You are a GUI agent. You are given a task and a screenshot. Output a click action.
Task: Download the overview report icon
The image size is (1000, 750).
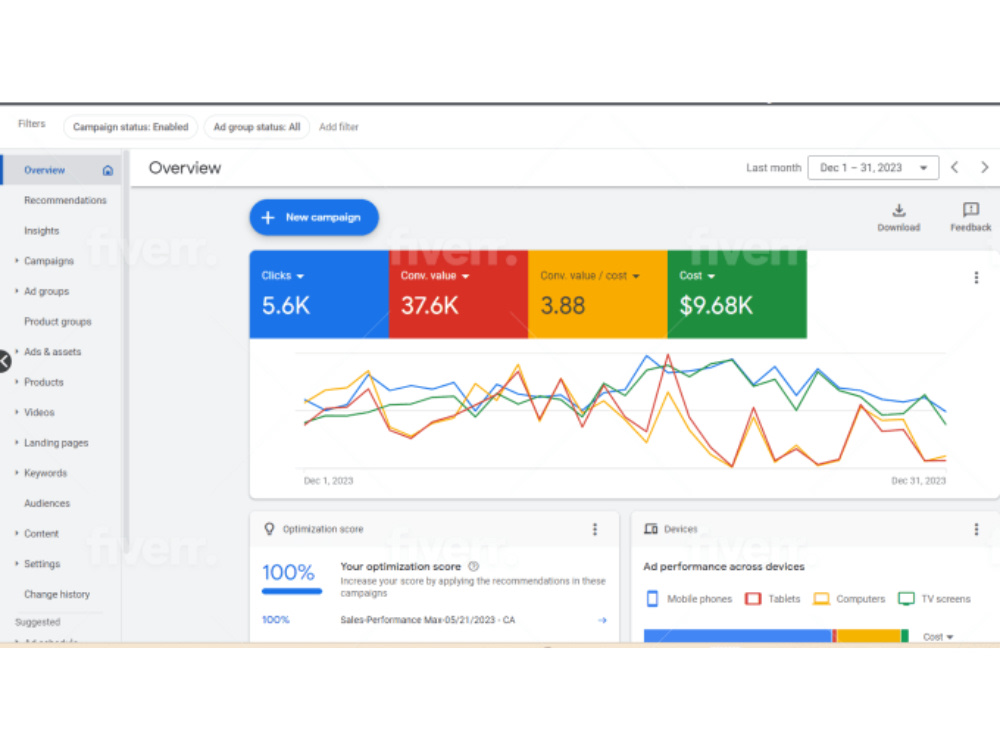[899, 210]
